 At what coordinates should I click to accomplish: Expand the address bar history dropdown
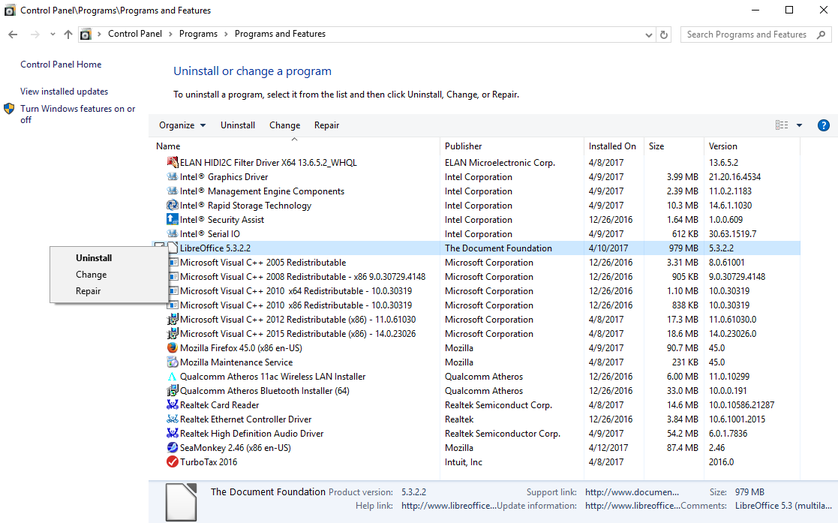(x=648, y=35)
